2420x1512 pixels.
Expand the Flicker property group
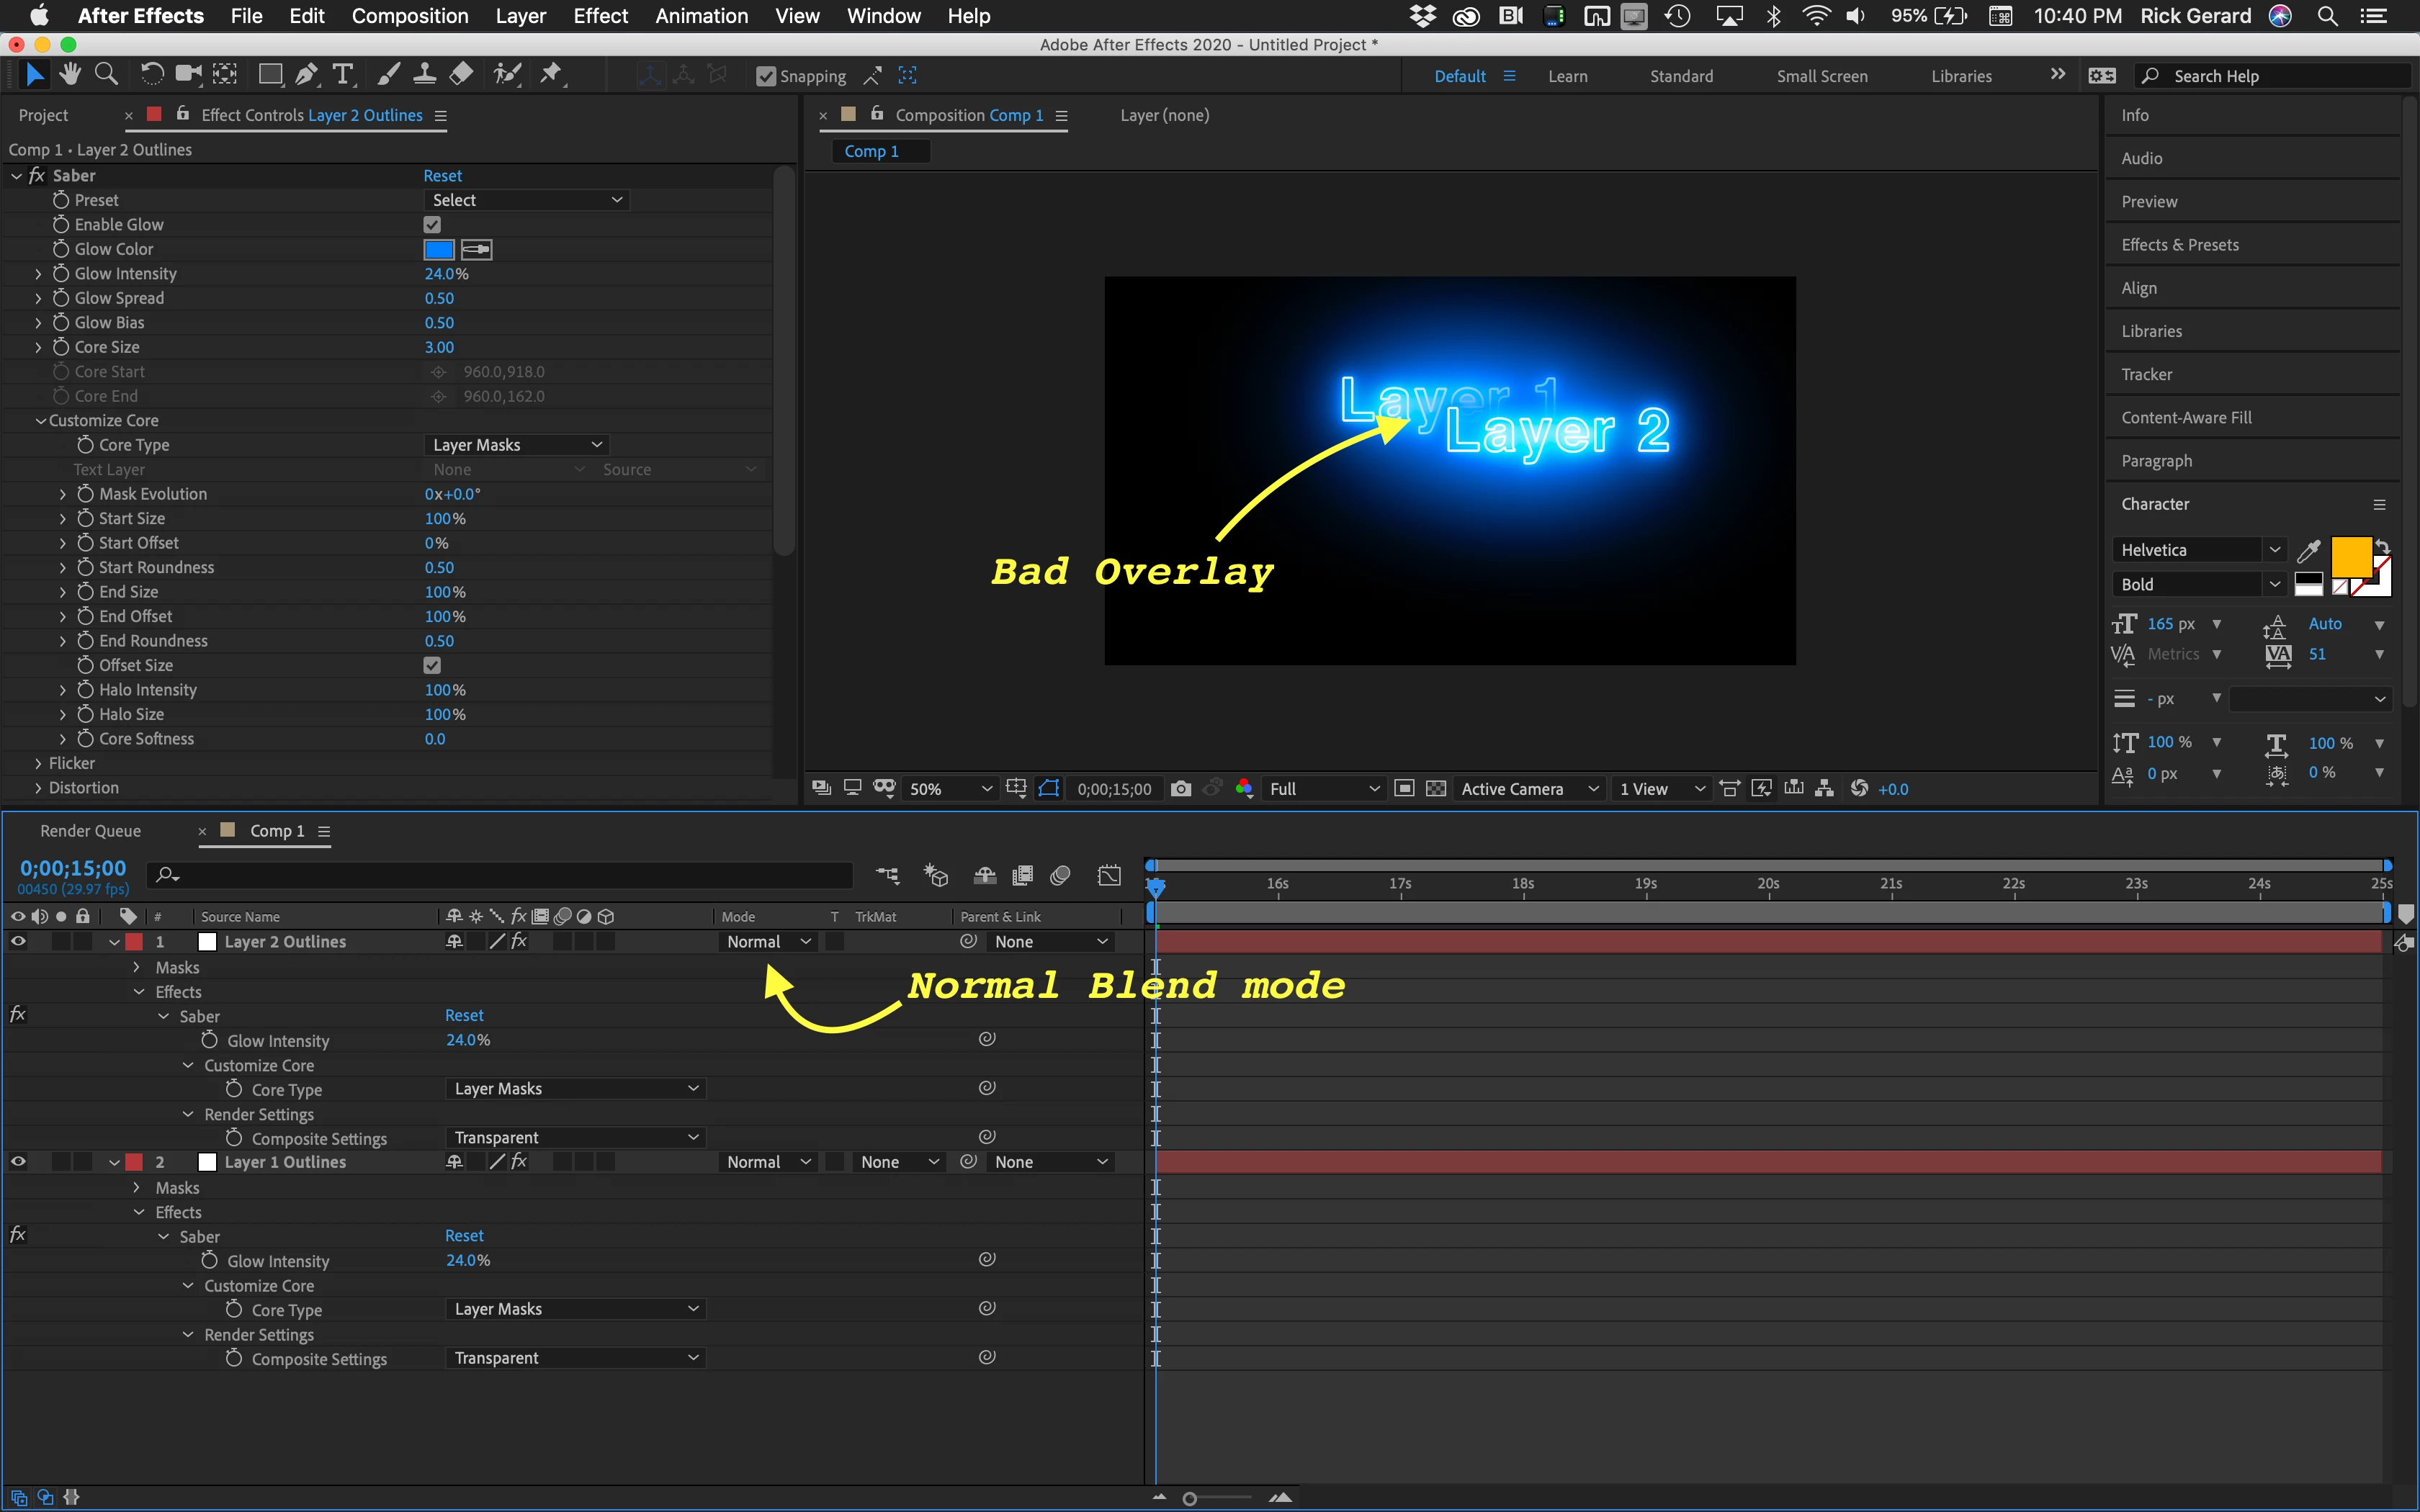(x=39, y=763)
